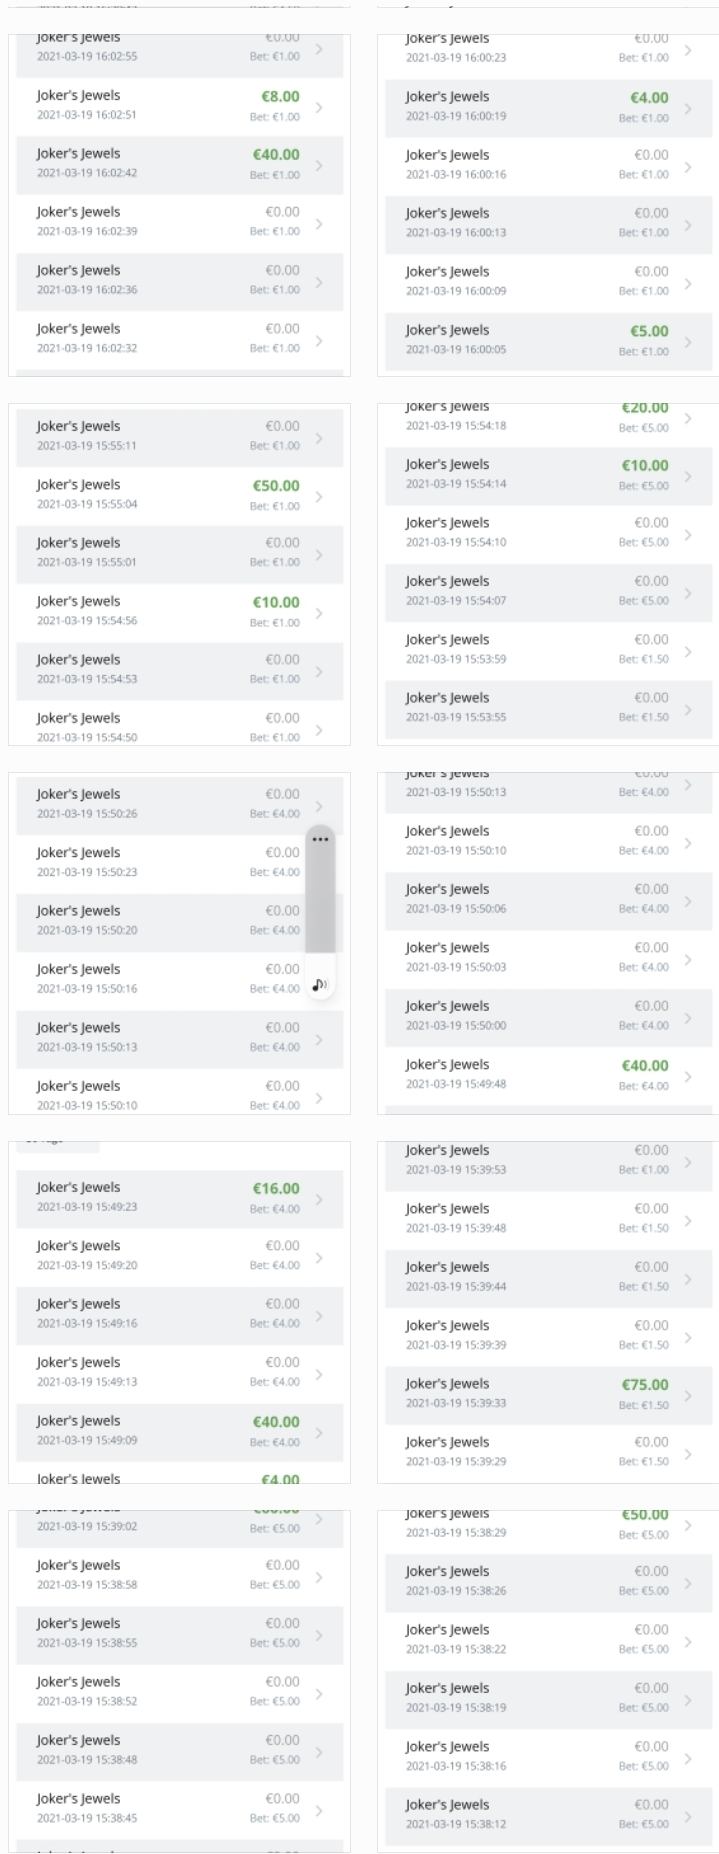Click the arrow icon for the €8.00 win
719x1854 pixels.
[x=319, y=107]
